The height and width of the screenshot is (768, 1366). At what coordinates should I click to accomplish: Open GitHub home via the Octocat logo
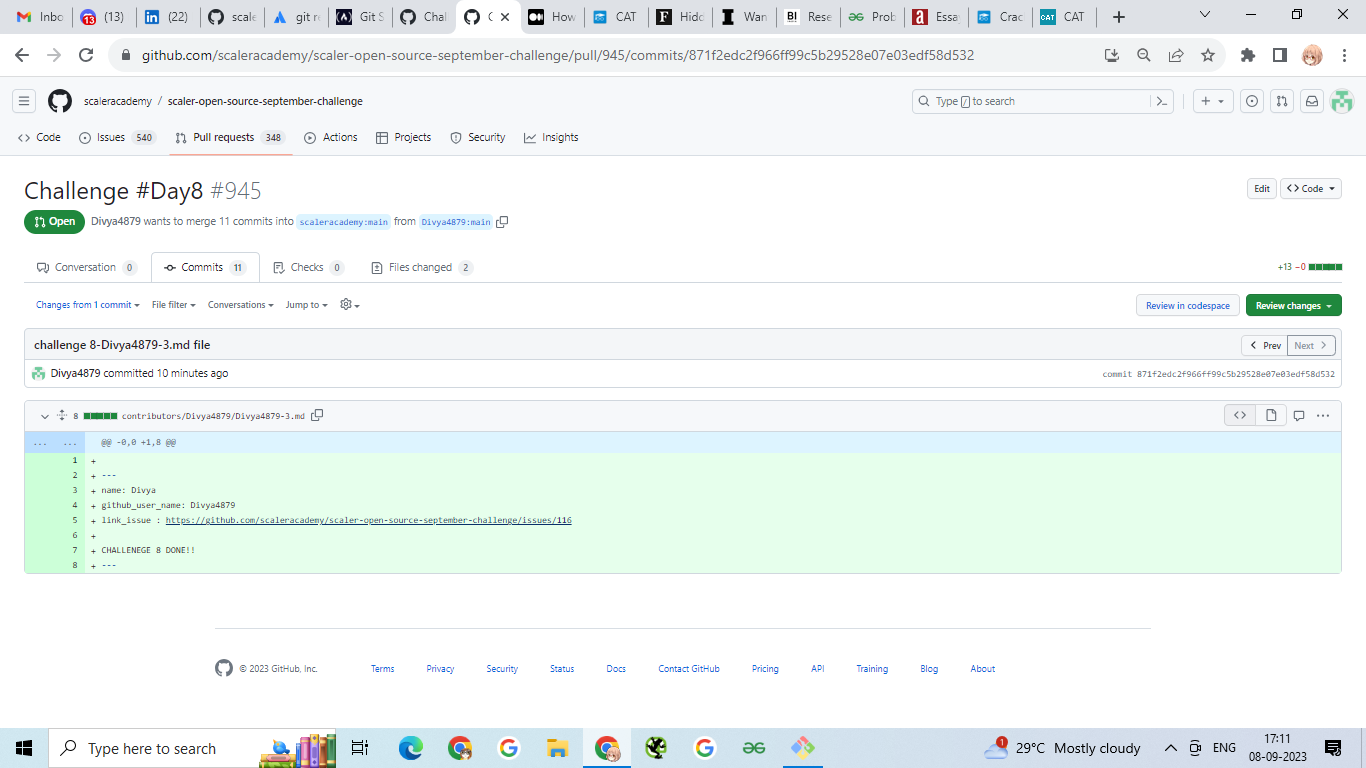[x=59, y=100]
